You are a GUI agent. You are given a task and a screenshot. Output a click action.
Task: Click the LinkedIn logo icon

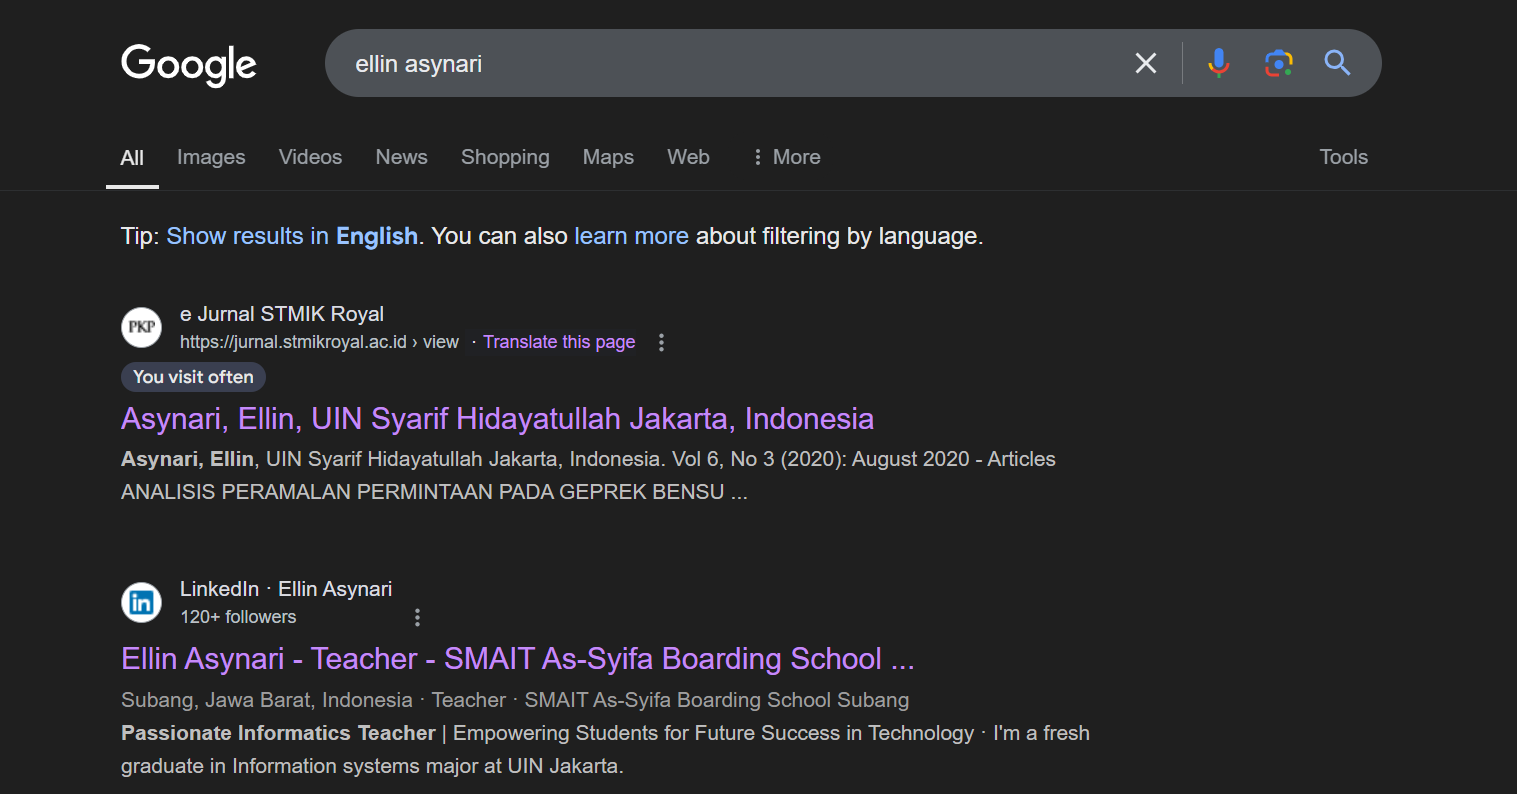pyautogui.click(x=141, y=602)
